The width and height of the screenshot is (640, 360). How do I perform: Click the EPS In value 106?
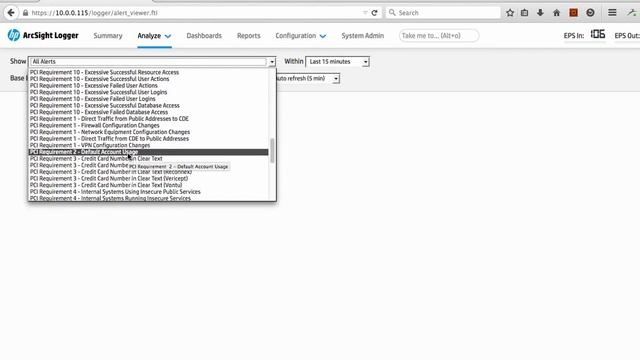(x=598, y=35)
